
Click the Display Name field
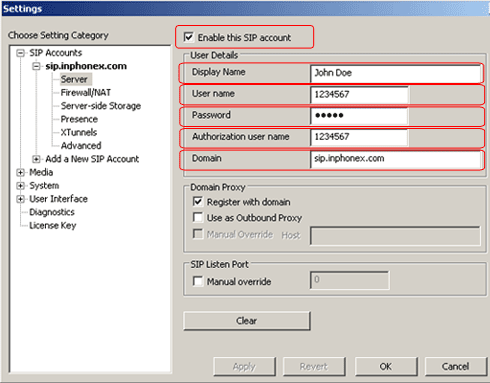[x=395, y=73]
